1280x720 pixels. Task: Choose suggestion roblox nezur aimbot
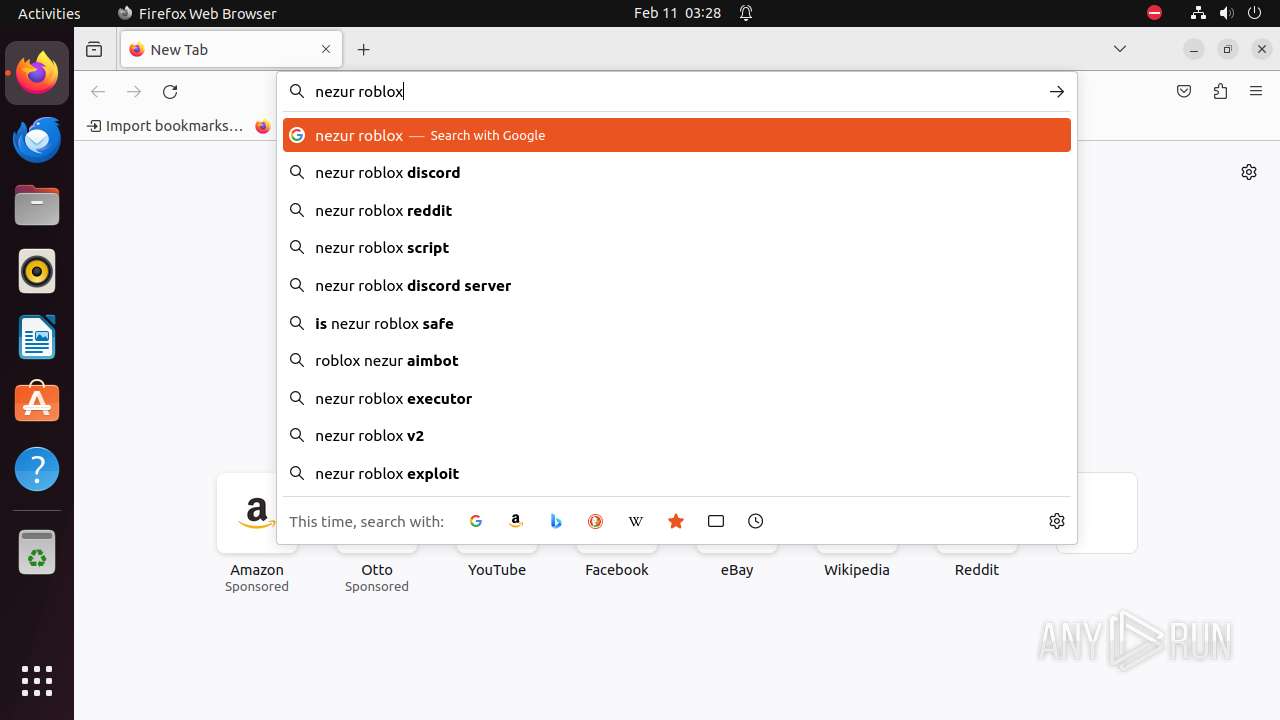(677, 361)
